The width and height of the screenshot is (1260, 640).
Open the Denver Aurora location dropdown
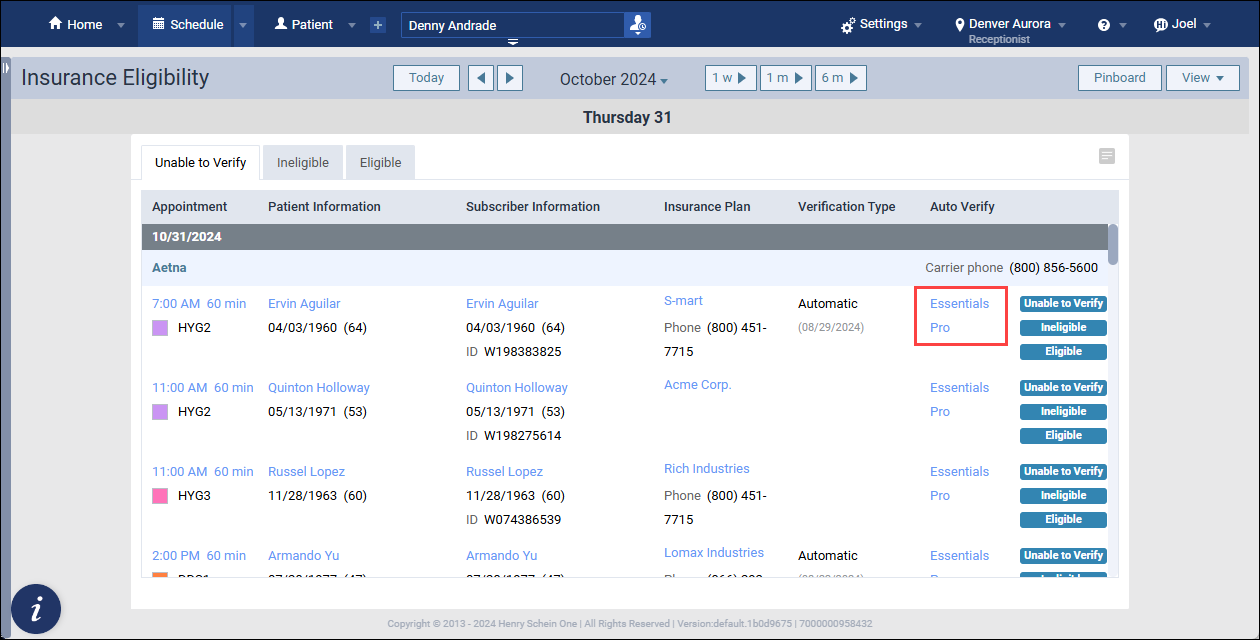point(1010,24)
